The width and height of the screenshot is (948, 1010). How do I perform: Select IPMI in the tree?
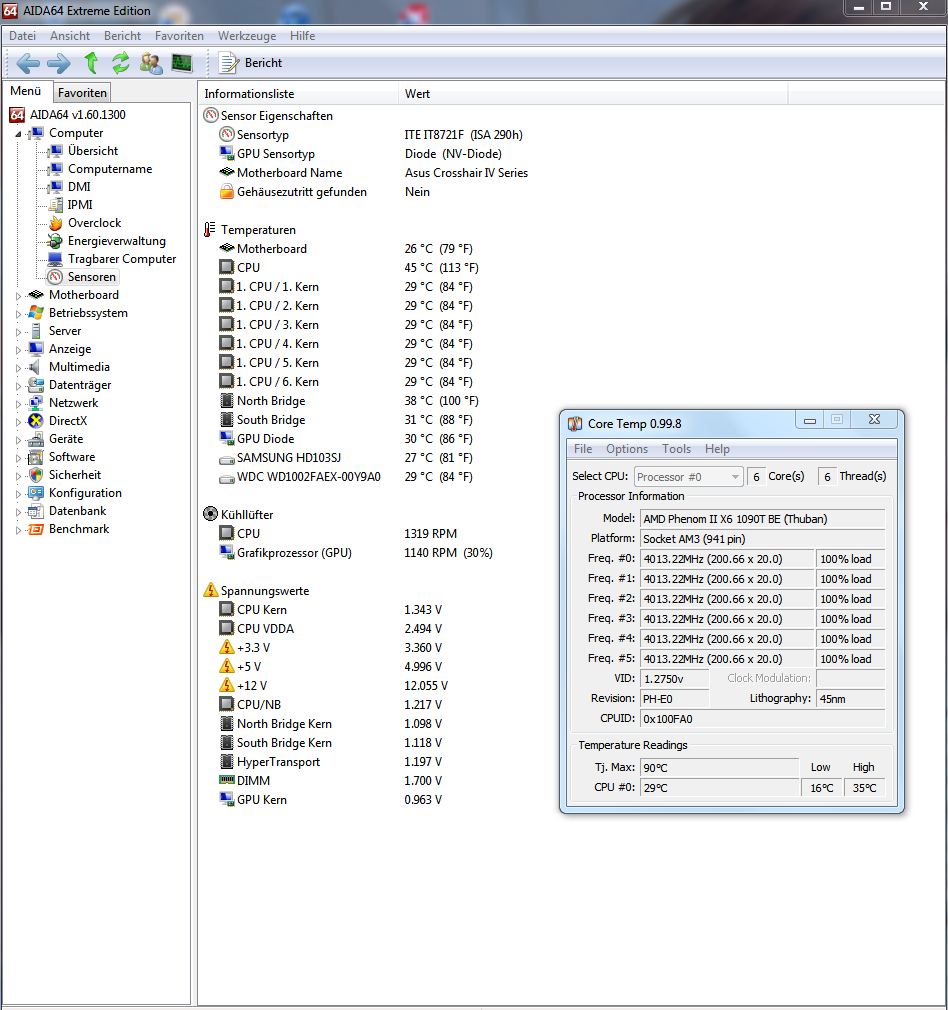pos(80,205)
